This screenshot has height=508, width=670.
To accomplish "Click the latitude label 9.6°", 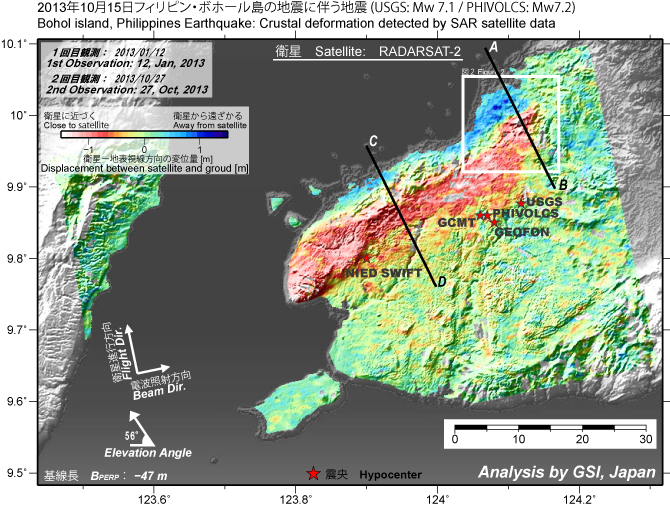I will (17, 401).
